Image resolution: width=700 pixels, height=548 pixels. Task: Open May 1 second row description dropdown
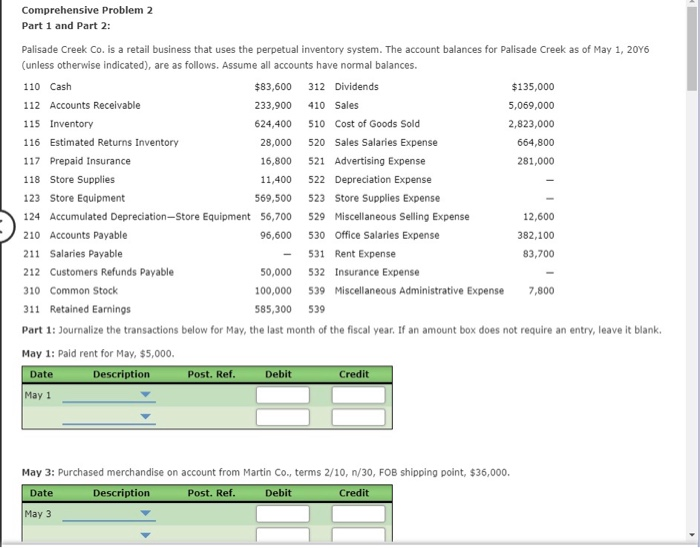[x=109, y=417]
